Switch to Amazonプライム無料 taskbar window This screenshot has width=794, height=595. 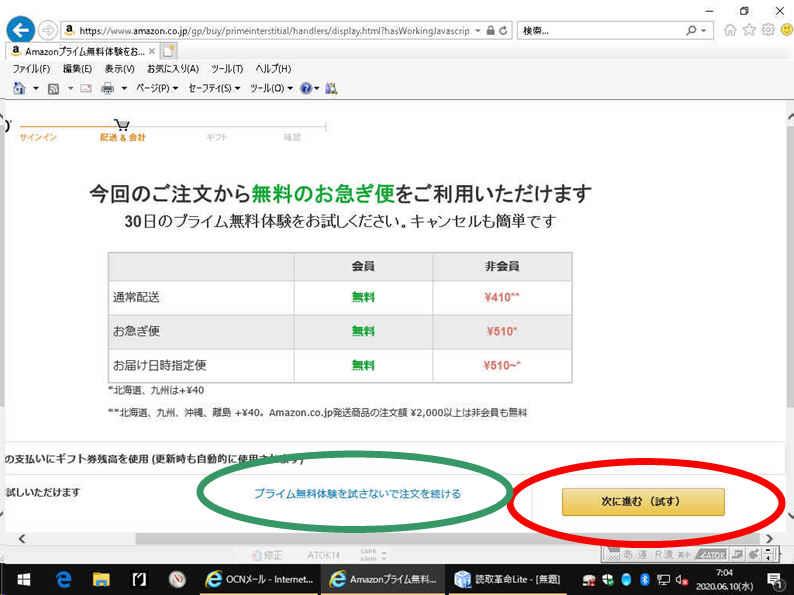click(x=383, y=579)
